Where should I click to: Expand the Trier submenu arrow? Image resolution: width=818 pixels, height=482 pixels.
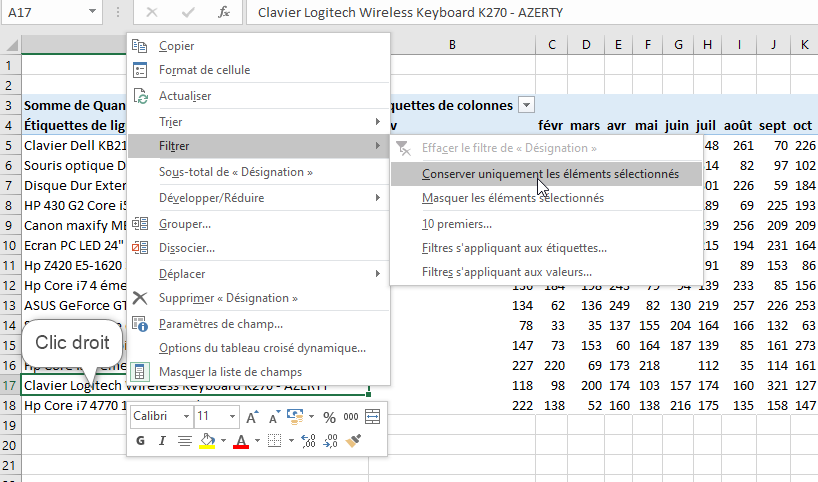click(x=377, y=122)
